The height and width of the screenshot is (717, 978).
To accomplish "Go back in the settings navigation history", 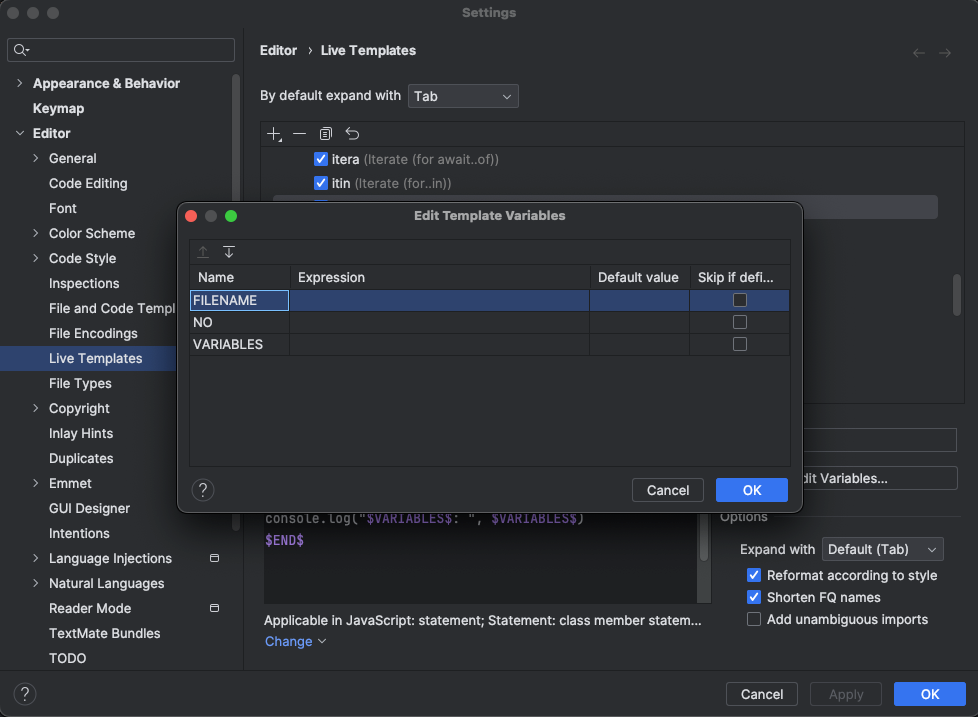I will point(919,53).
